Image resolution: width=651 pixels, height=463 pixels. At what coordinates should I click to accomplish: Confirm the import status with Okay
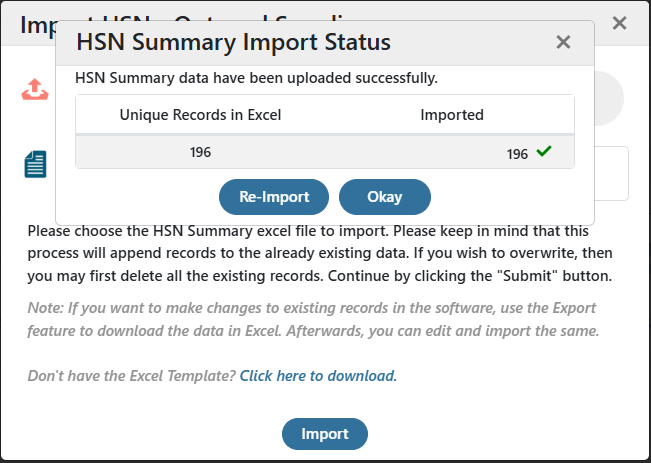point(385,197)
